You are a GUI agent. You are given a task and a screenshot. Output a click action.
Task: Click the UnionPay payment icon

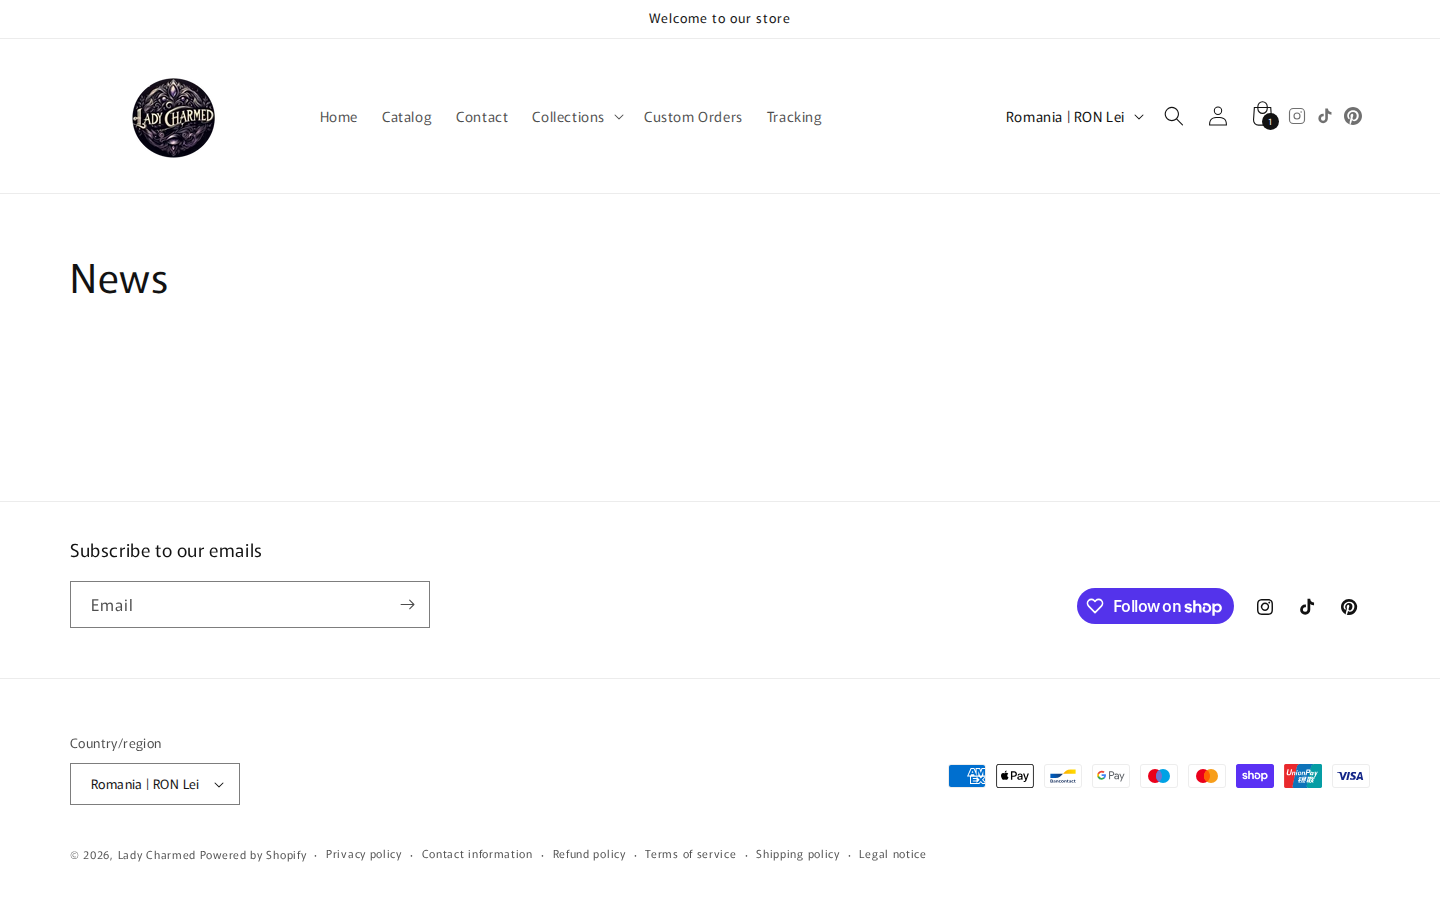click(1303, 776)
